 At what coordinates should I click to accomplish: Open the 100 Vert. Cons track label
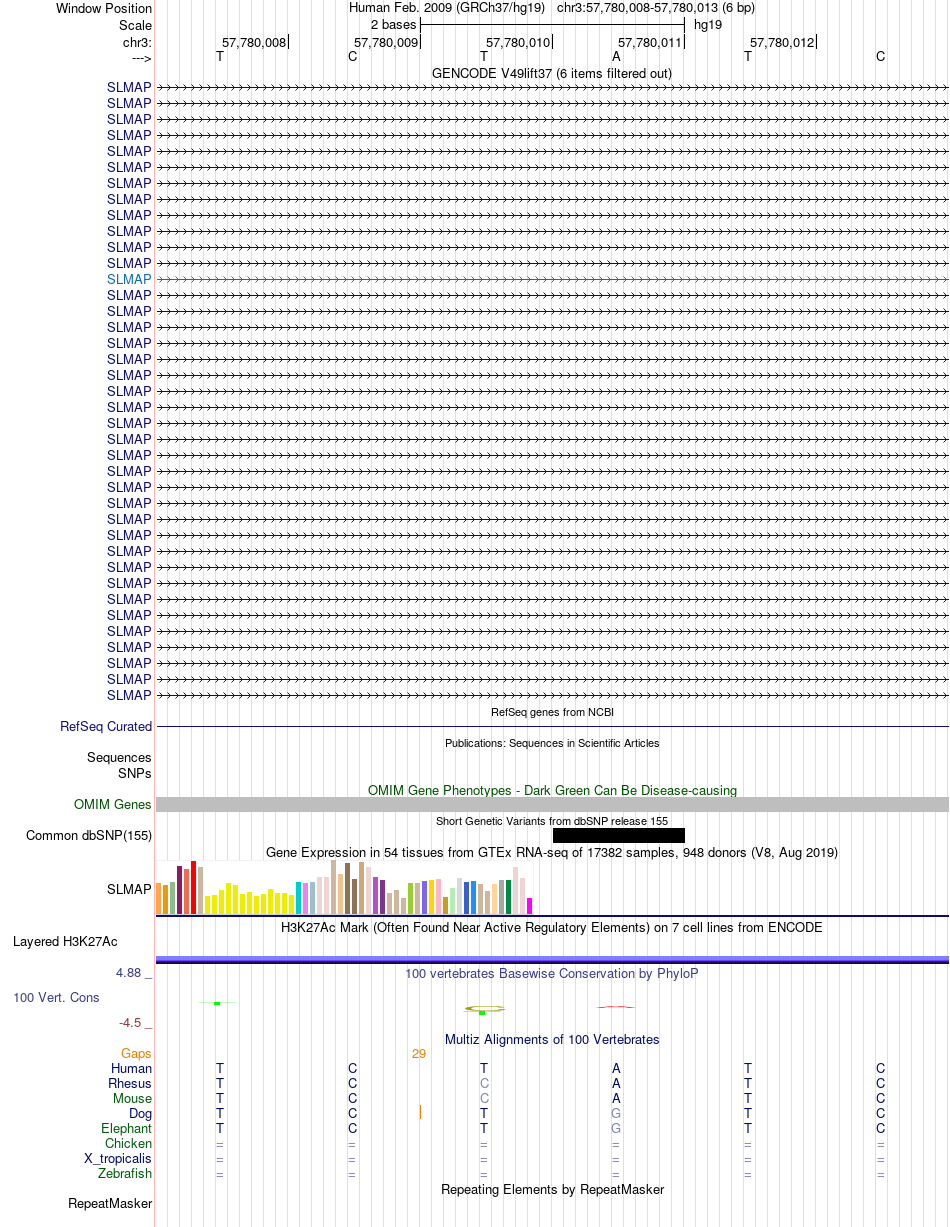56,998
